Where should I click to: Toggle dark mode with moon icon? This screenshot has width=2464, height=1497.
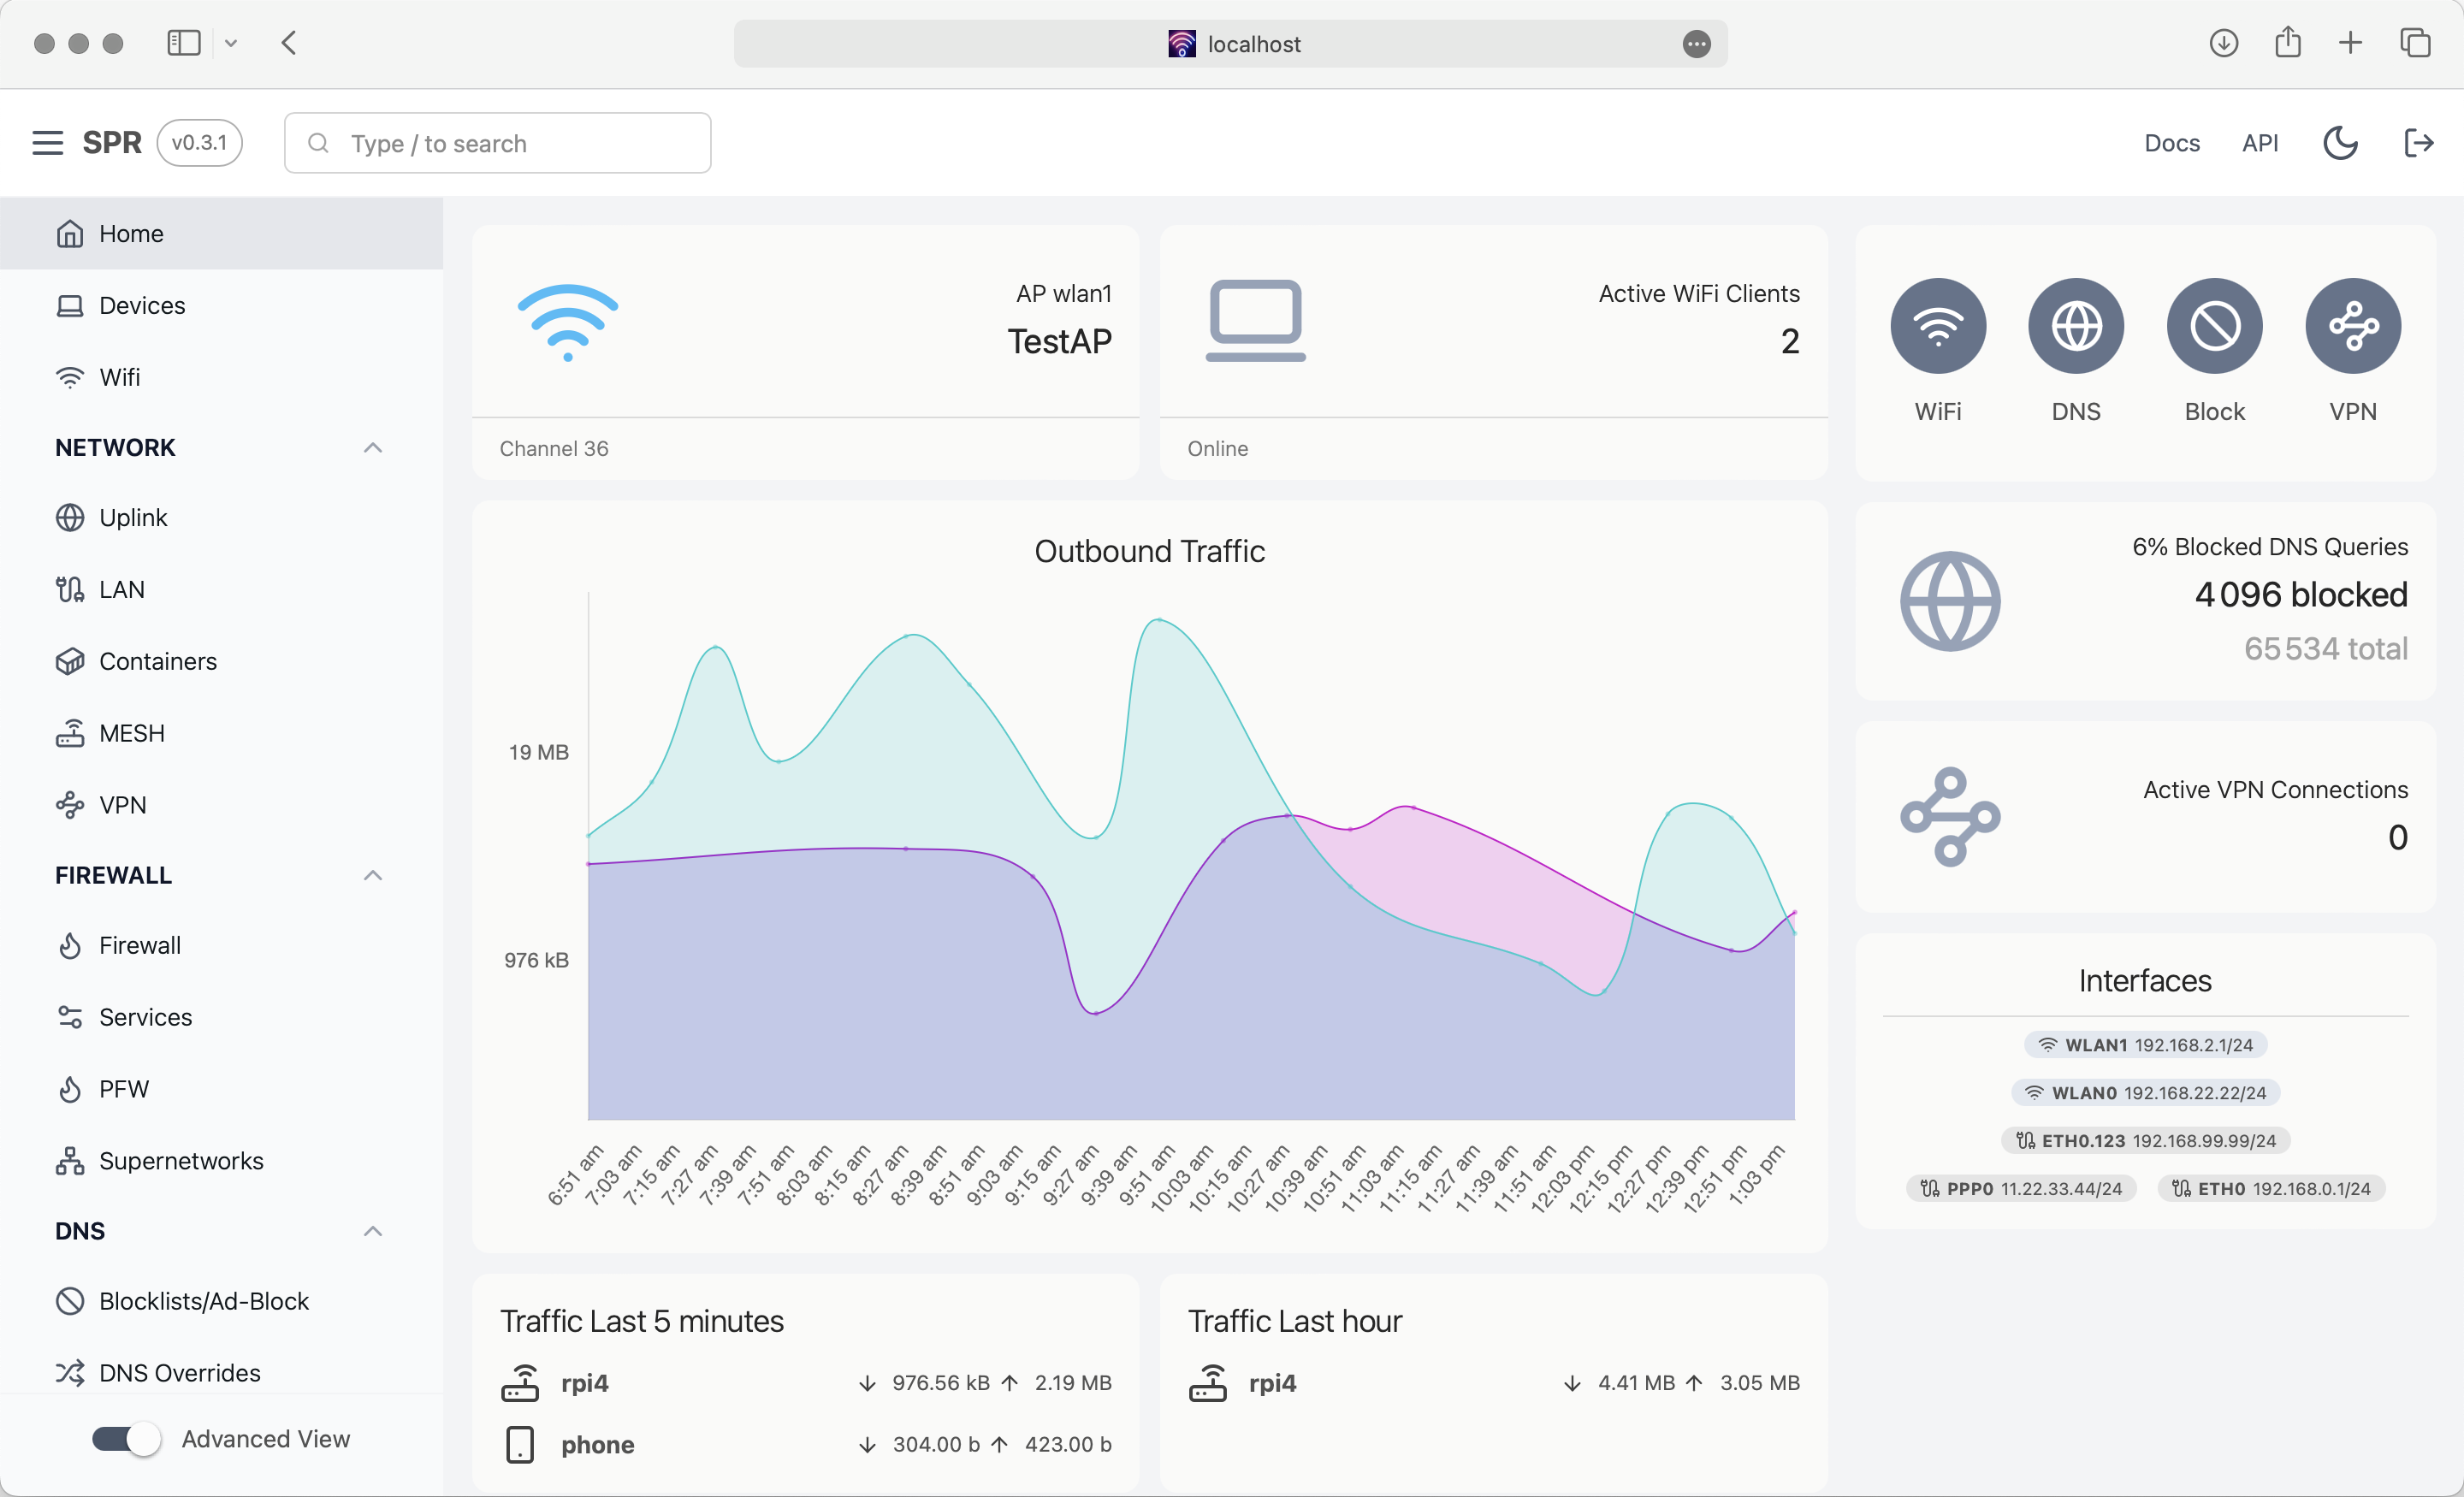pyautogui.click(x=2340, y=143)
